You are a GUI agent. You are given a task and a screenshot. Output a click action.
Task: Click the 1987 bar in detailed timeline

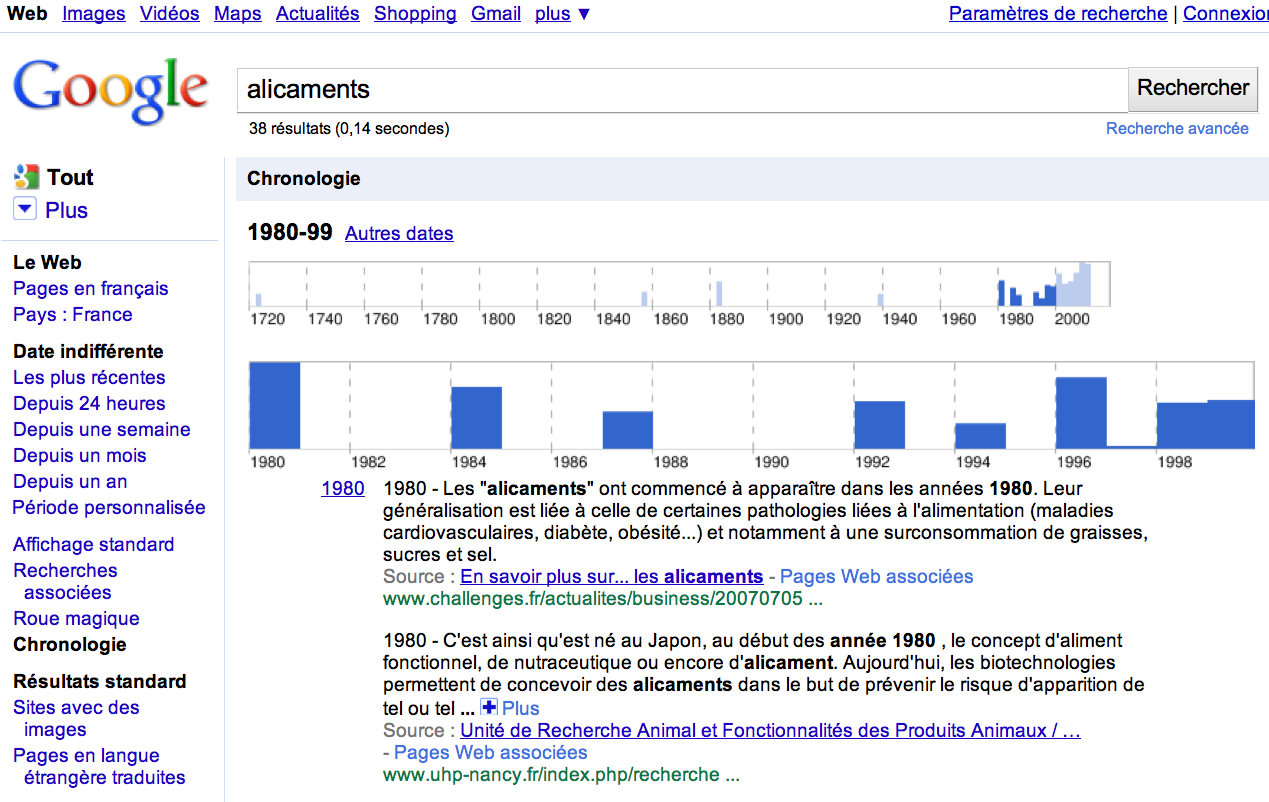(628, 431)
